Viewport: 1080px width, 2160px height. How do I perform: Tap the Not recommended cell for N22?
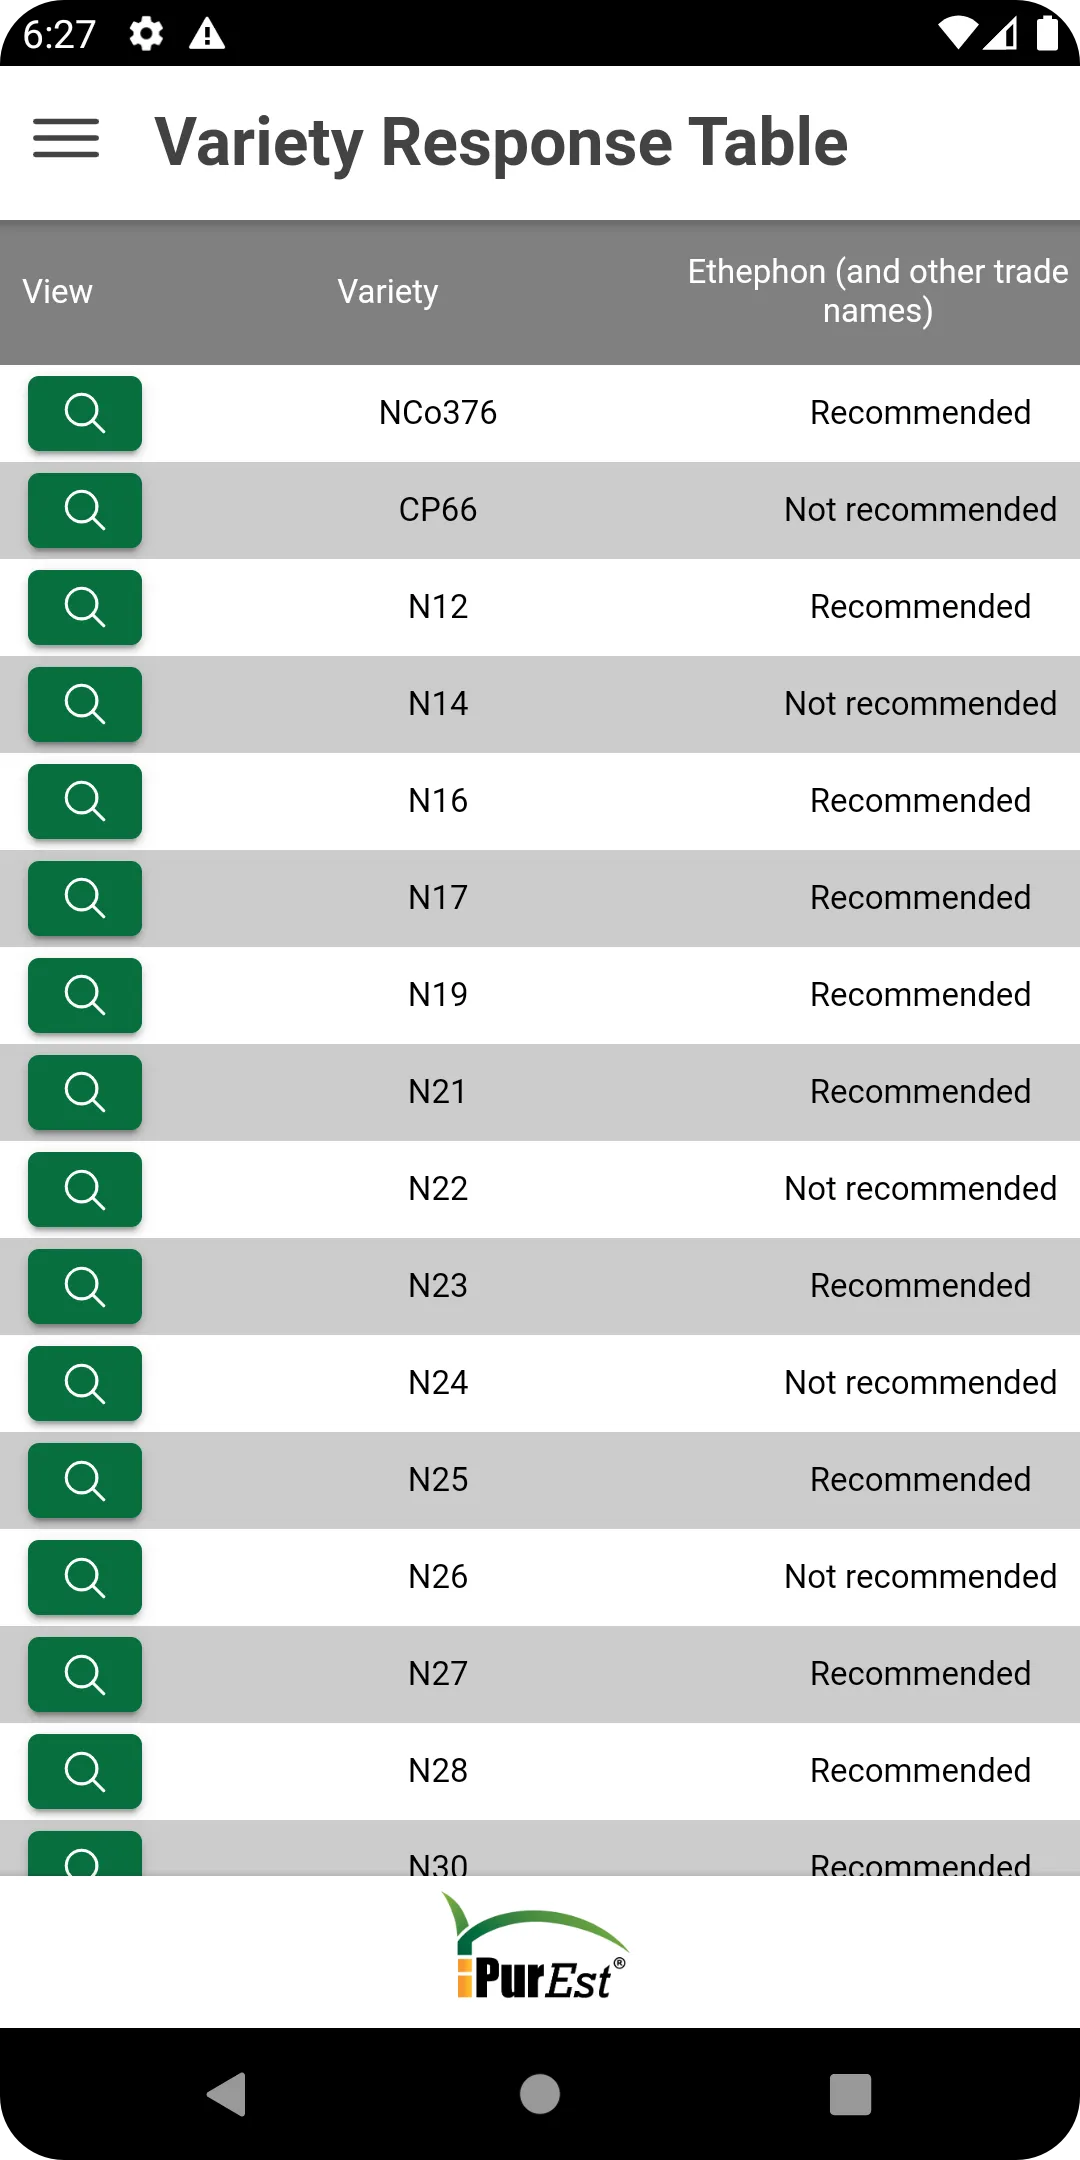tap(920, 1189)
